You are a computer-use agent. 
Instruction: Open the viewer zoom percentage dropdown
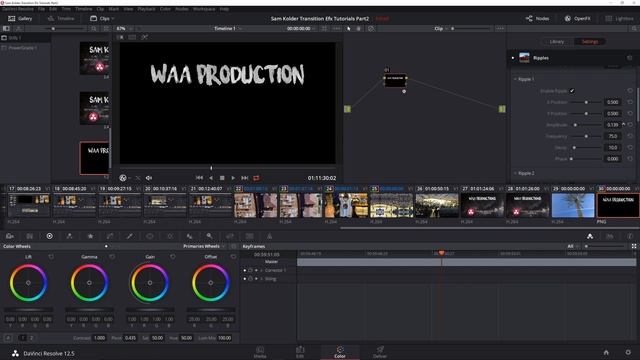(x=124, y=29)
